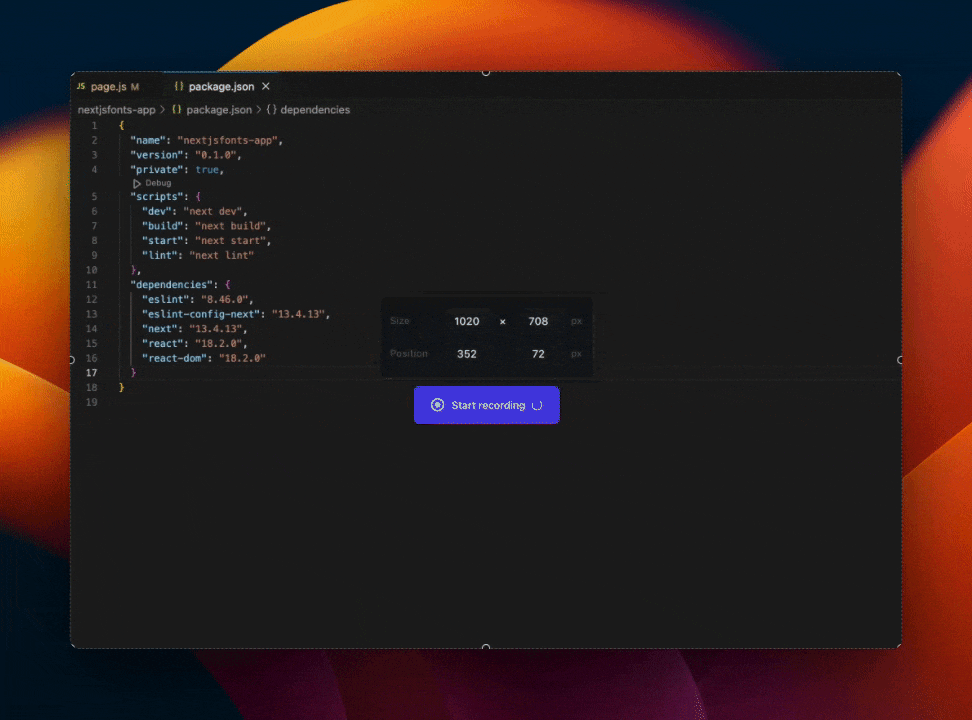972x720 pixels.
Task: Click the JSON braces icon on the package.json tab
Action: [x=177, y=87]
